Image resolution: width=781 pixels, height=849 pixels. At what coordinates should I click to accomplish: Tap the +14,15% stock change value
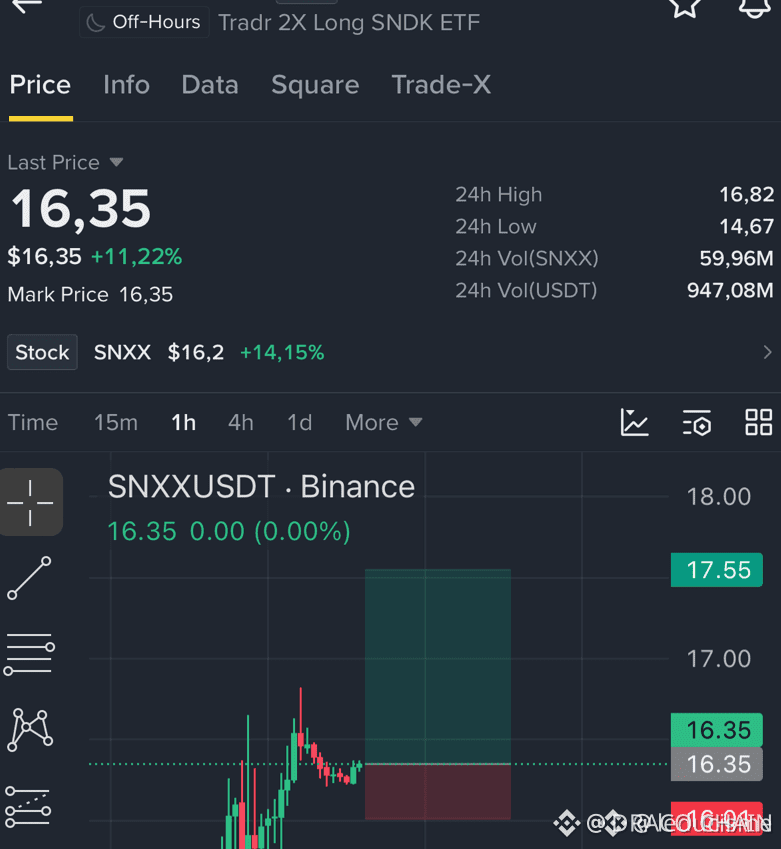click(x=282, y=352)
